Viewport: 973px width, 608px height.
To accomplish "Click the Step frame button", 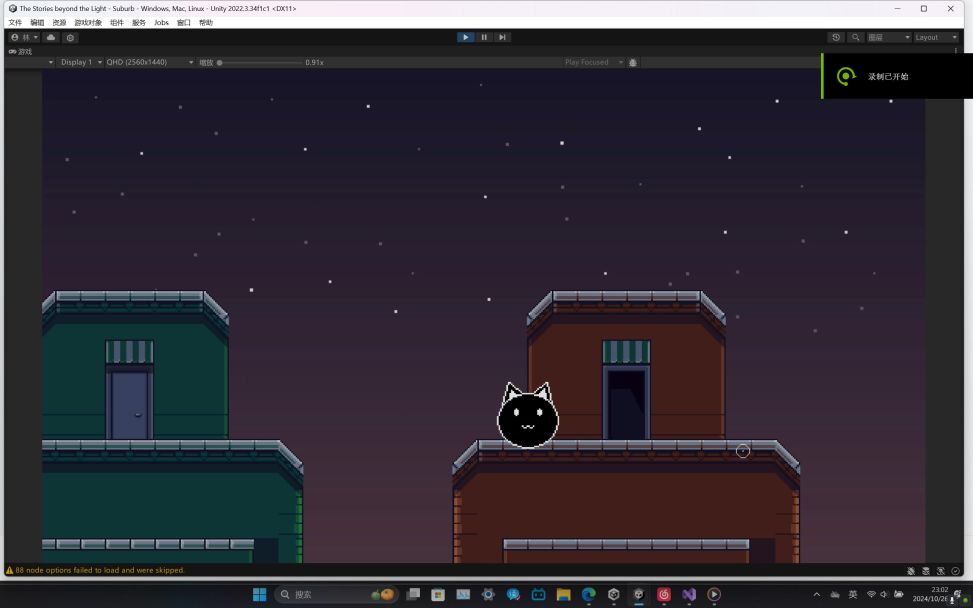I will pos(502,37).
